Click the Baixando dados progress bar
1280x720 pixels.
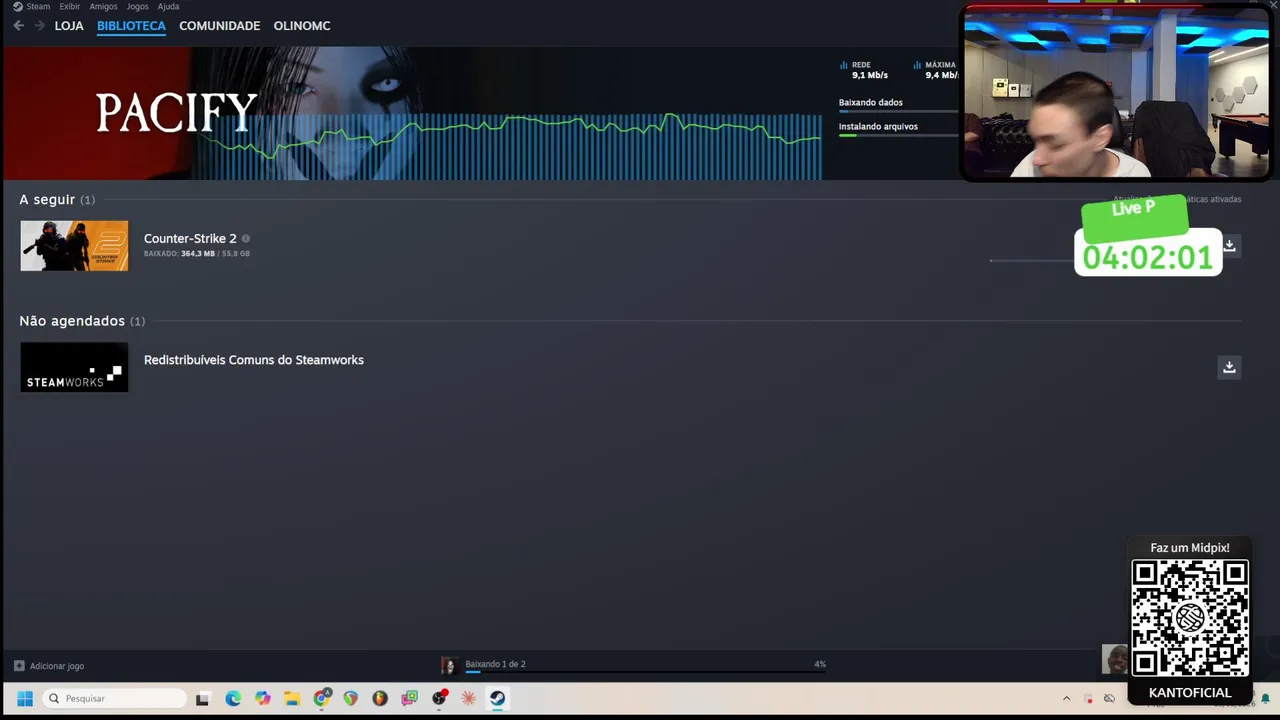tap(898, 111)
